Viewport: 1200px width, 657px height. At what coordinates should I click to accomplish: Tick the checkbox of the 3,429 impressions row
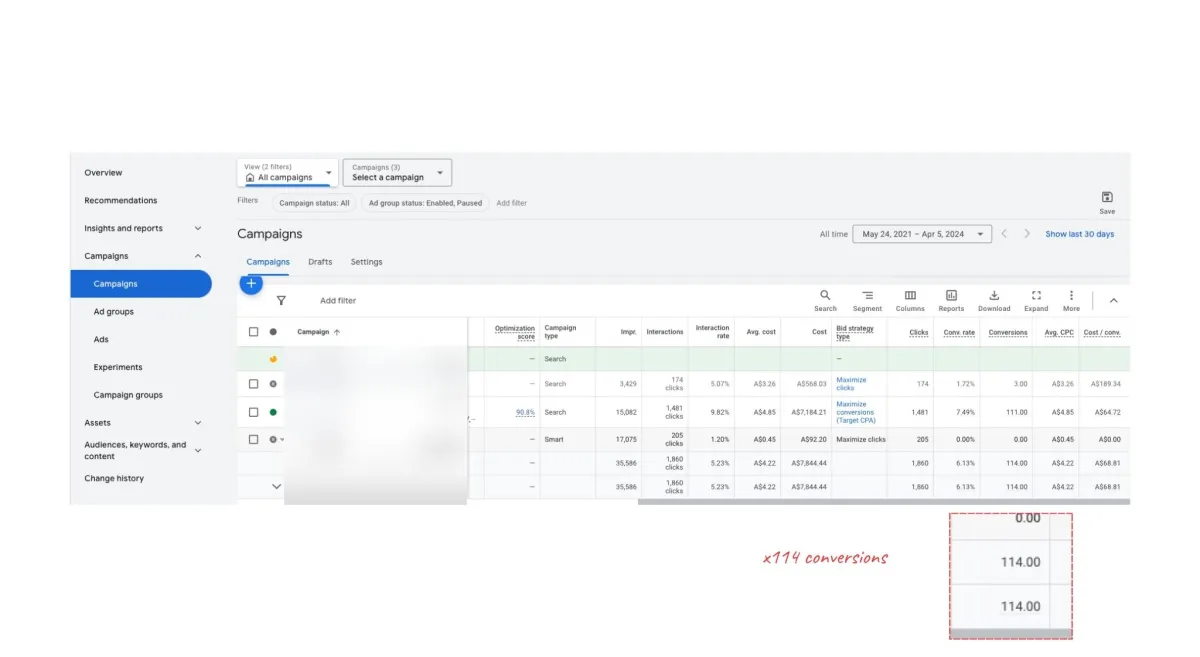click(x=253, y=384)
